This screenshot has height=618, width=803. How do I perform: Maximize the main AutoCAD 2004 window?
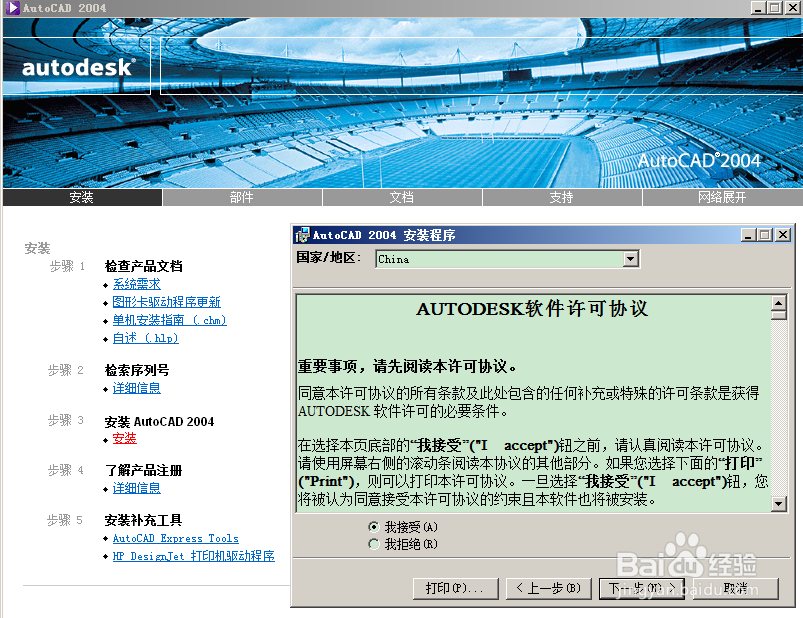click(775, 8)
